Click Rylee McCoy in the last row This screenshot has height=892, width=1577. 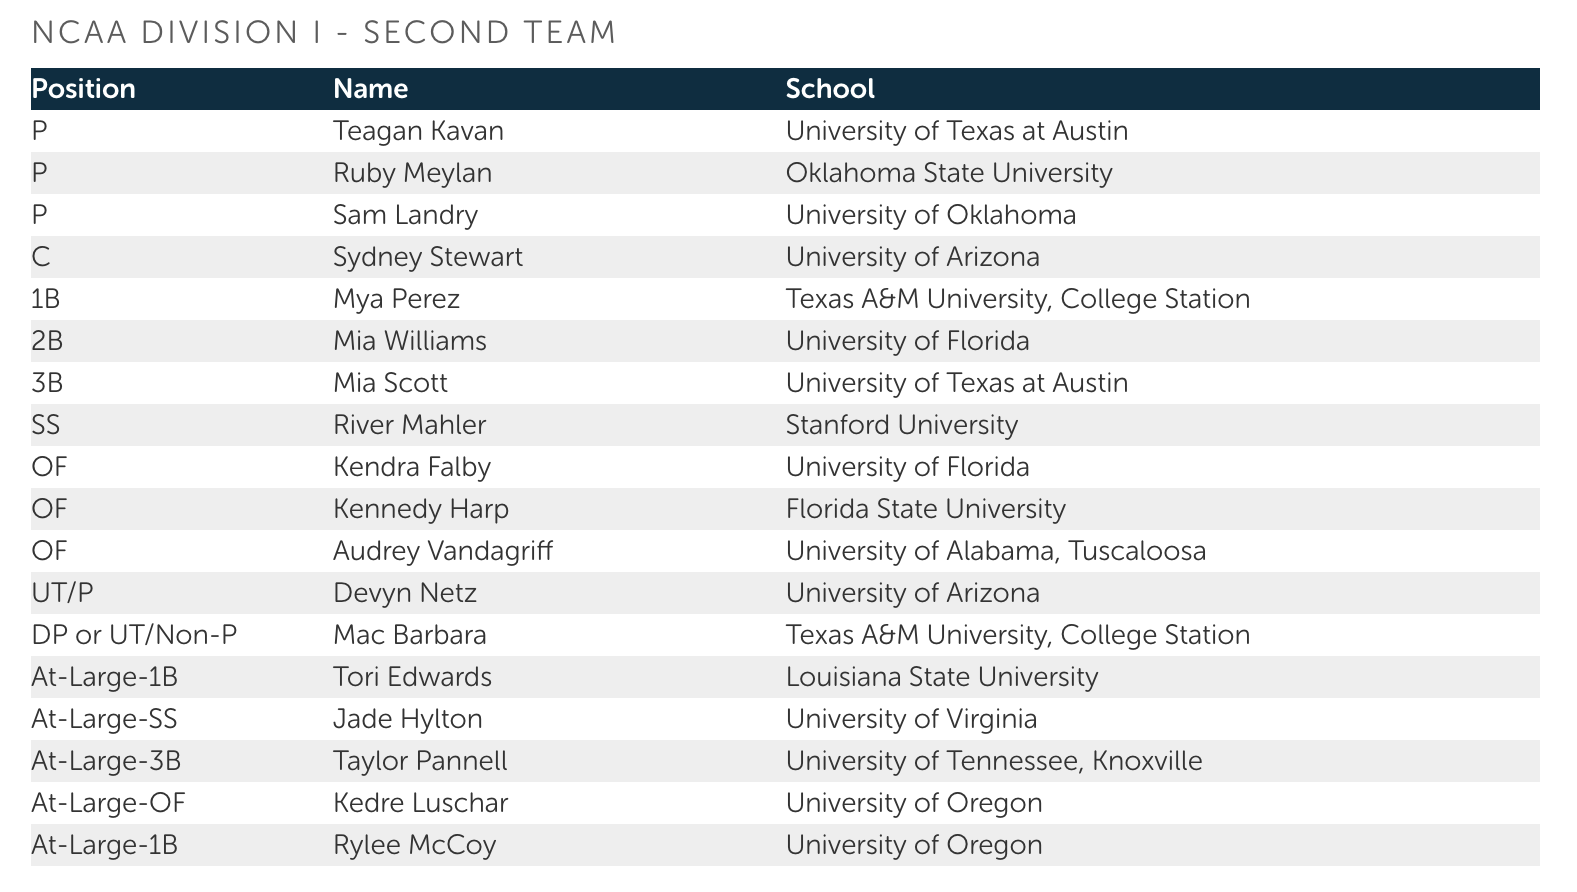[x=414, y=845]
